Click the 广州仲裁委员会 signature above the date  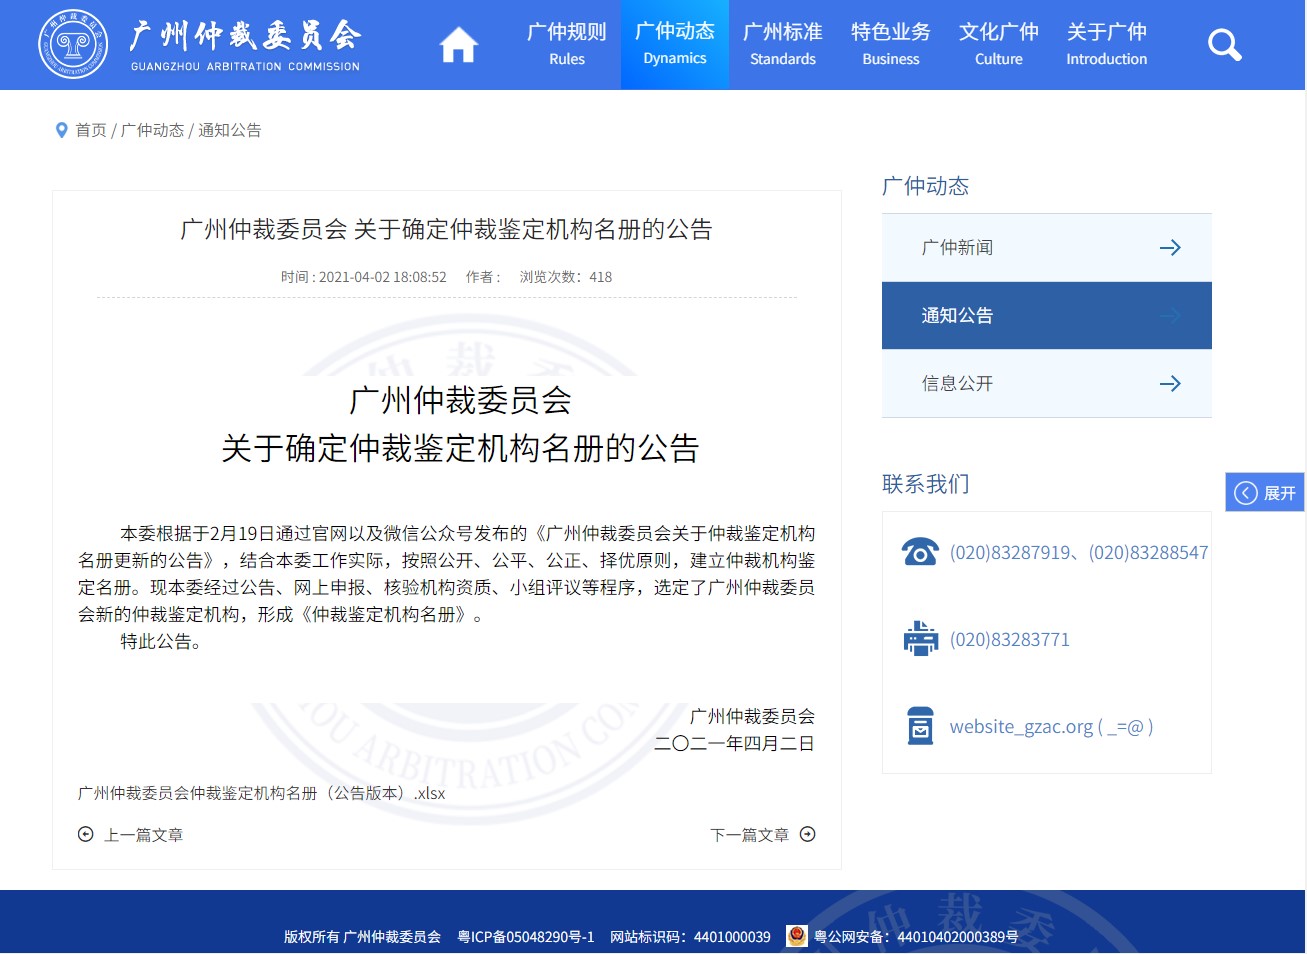coord(753,717)
